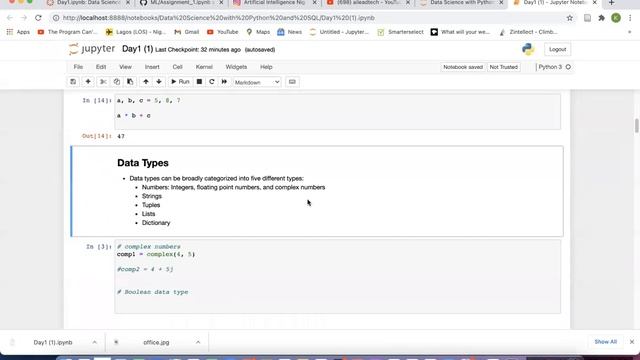Image resolution: width=640 pixels, height=360 pixels.
Task: Open the Chrome profile avatar
Action: pyautogui.click(x=616, y=18)
